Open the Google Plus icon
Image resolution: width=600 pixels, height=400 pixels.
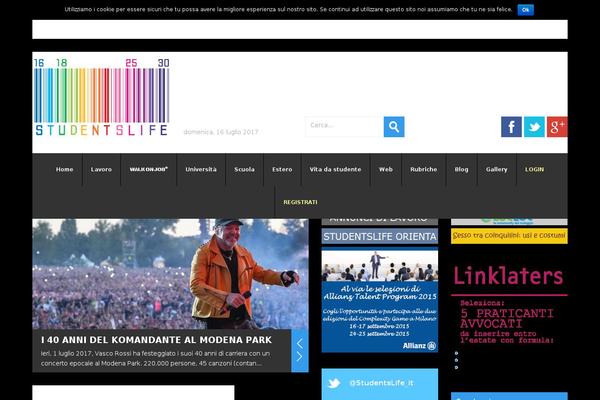click(x=557, y=127)
